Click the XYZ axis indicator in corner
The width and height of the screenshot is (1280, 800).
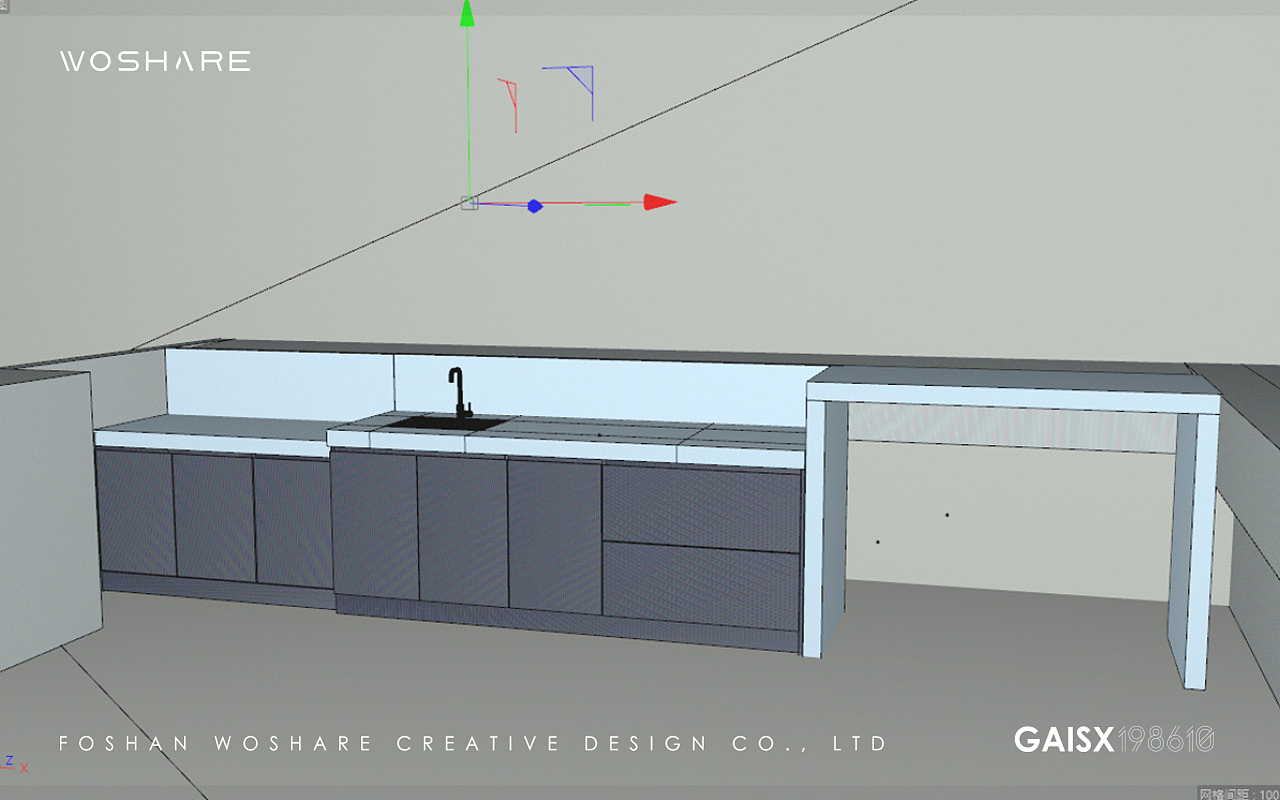point(14,762)
